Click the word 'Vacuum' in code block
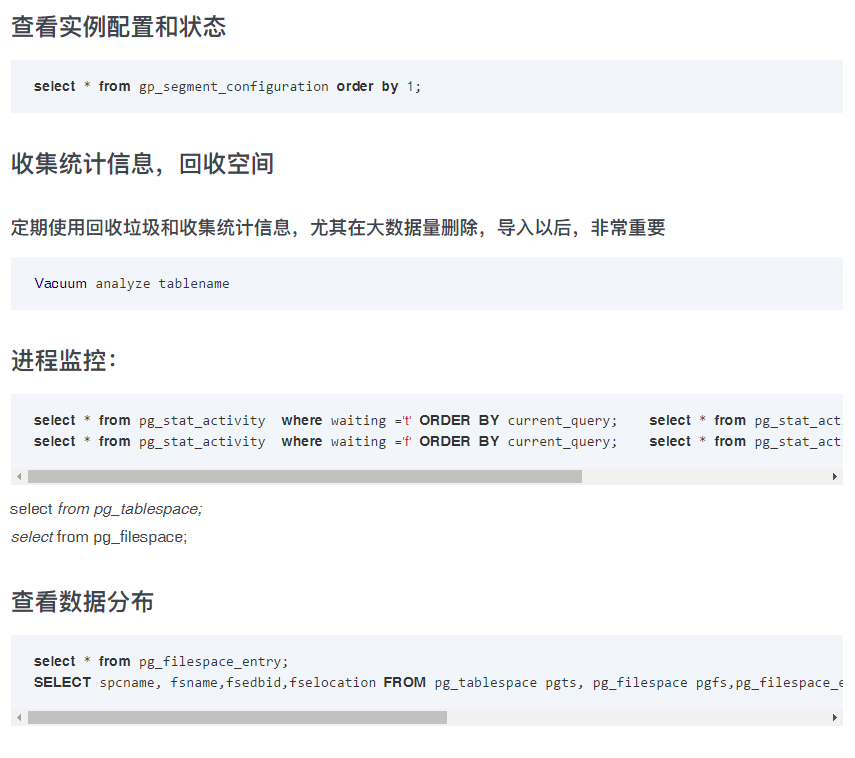This screenshot has height=758, width=855. pyautogui.click(x=61, y=284)
